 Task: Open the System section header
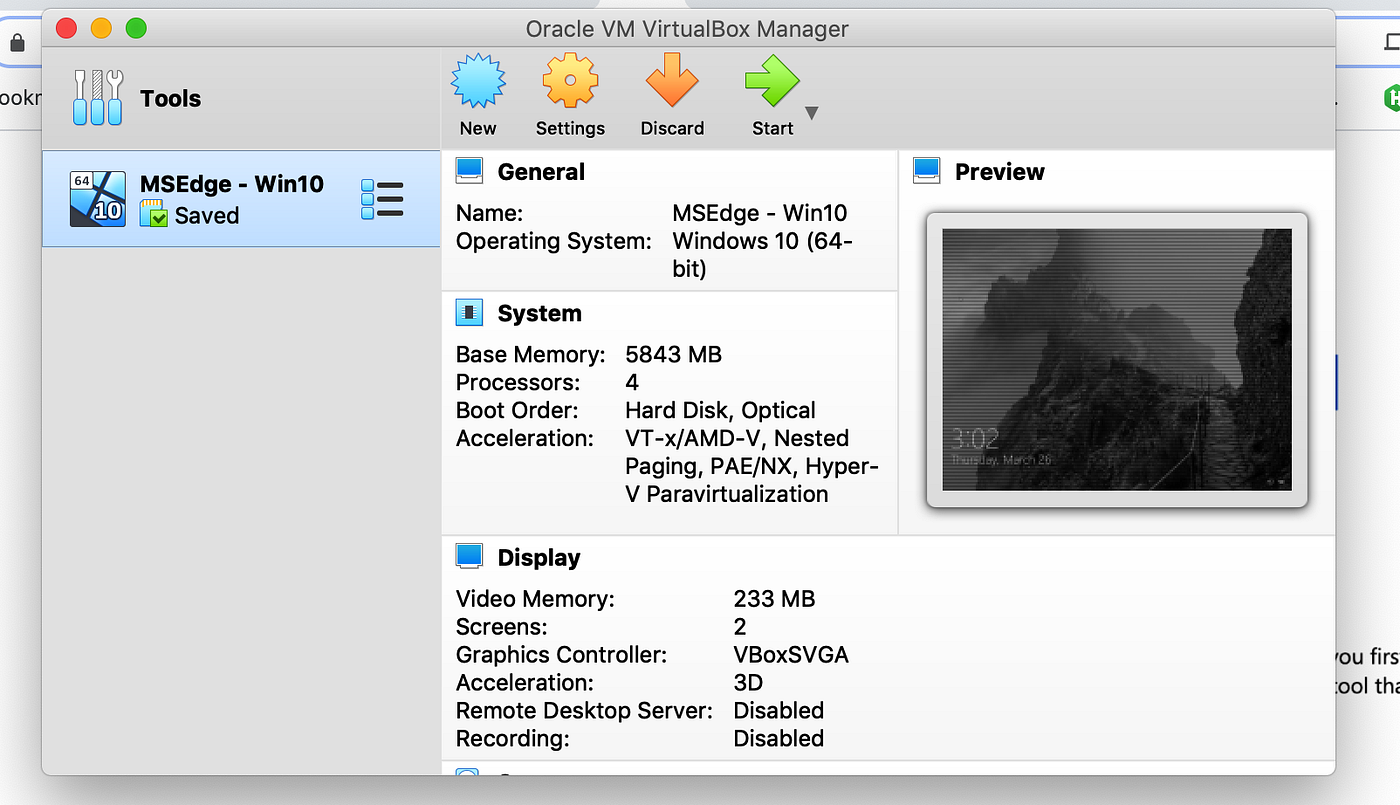(539, 314)
